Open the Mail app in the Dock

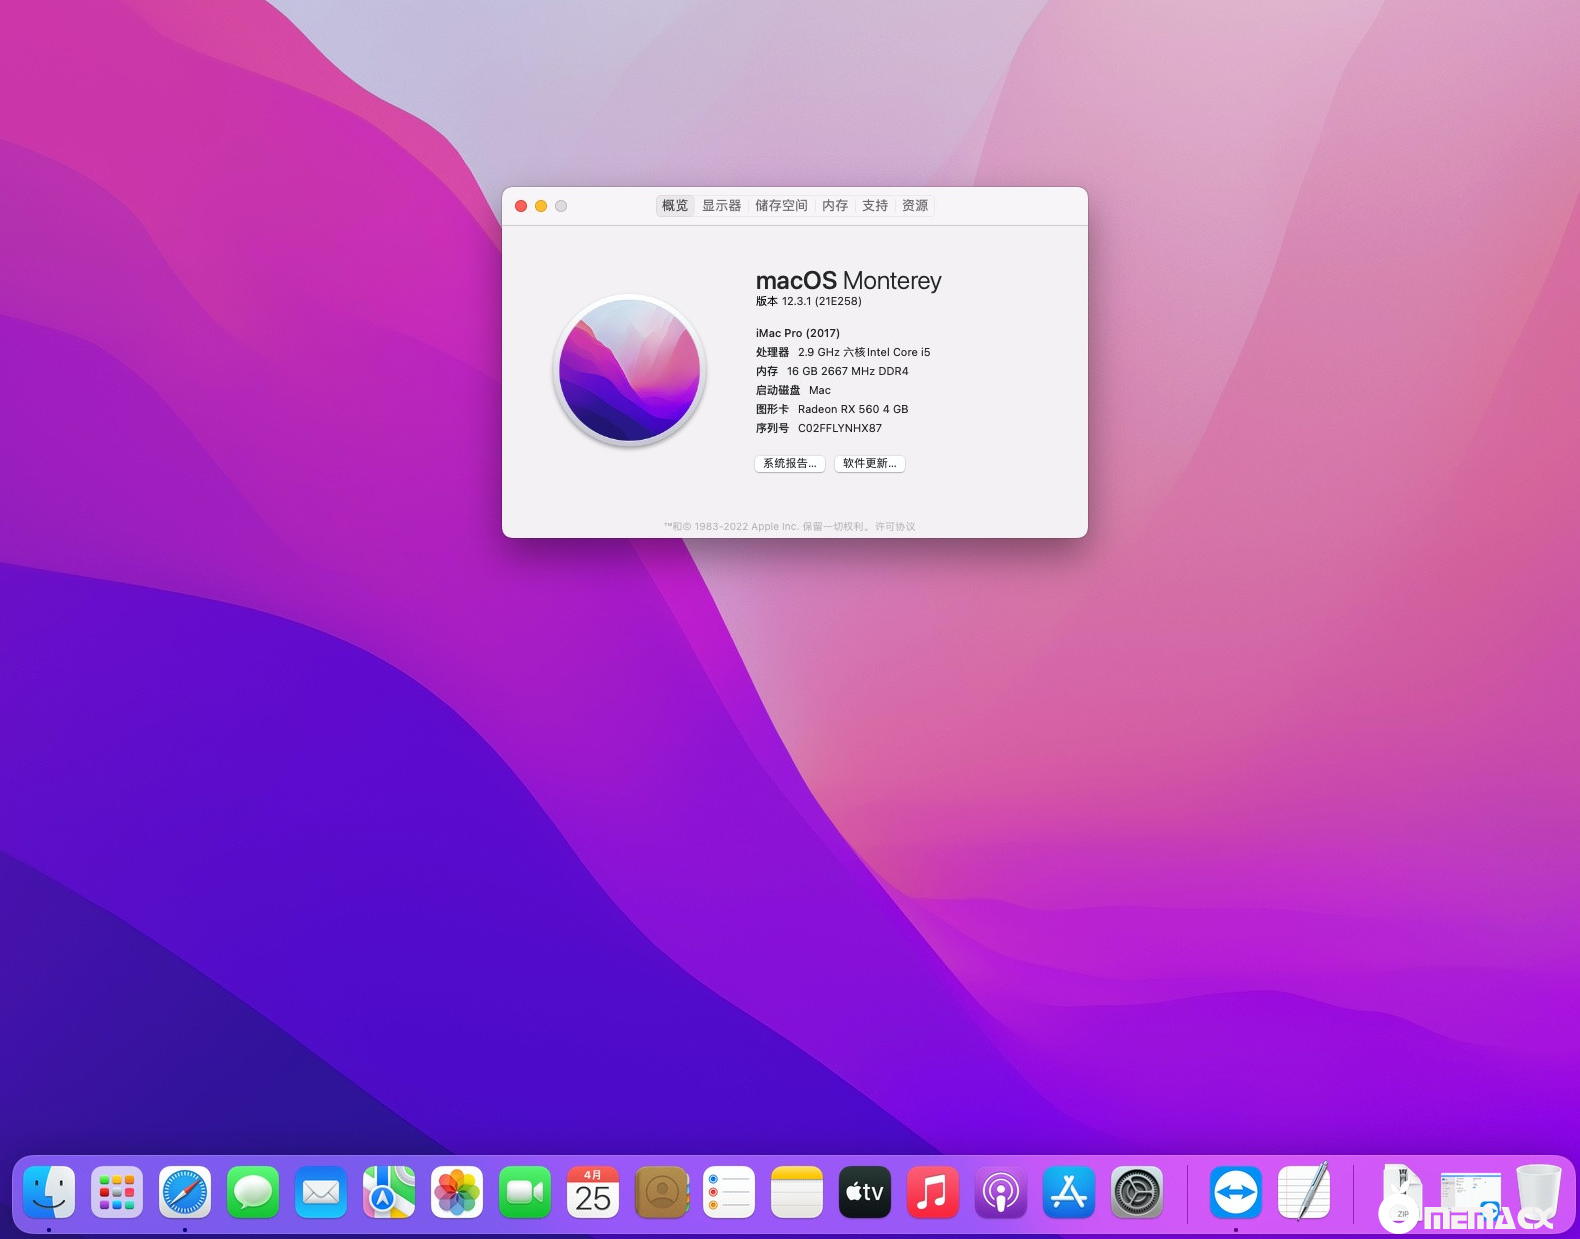coord(321,1192)
